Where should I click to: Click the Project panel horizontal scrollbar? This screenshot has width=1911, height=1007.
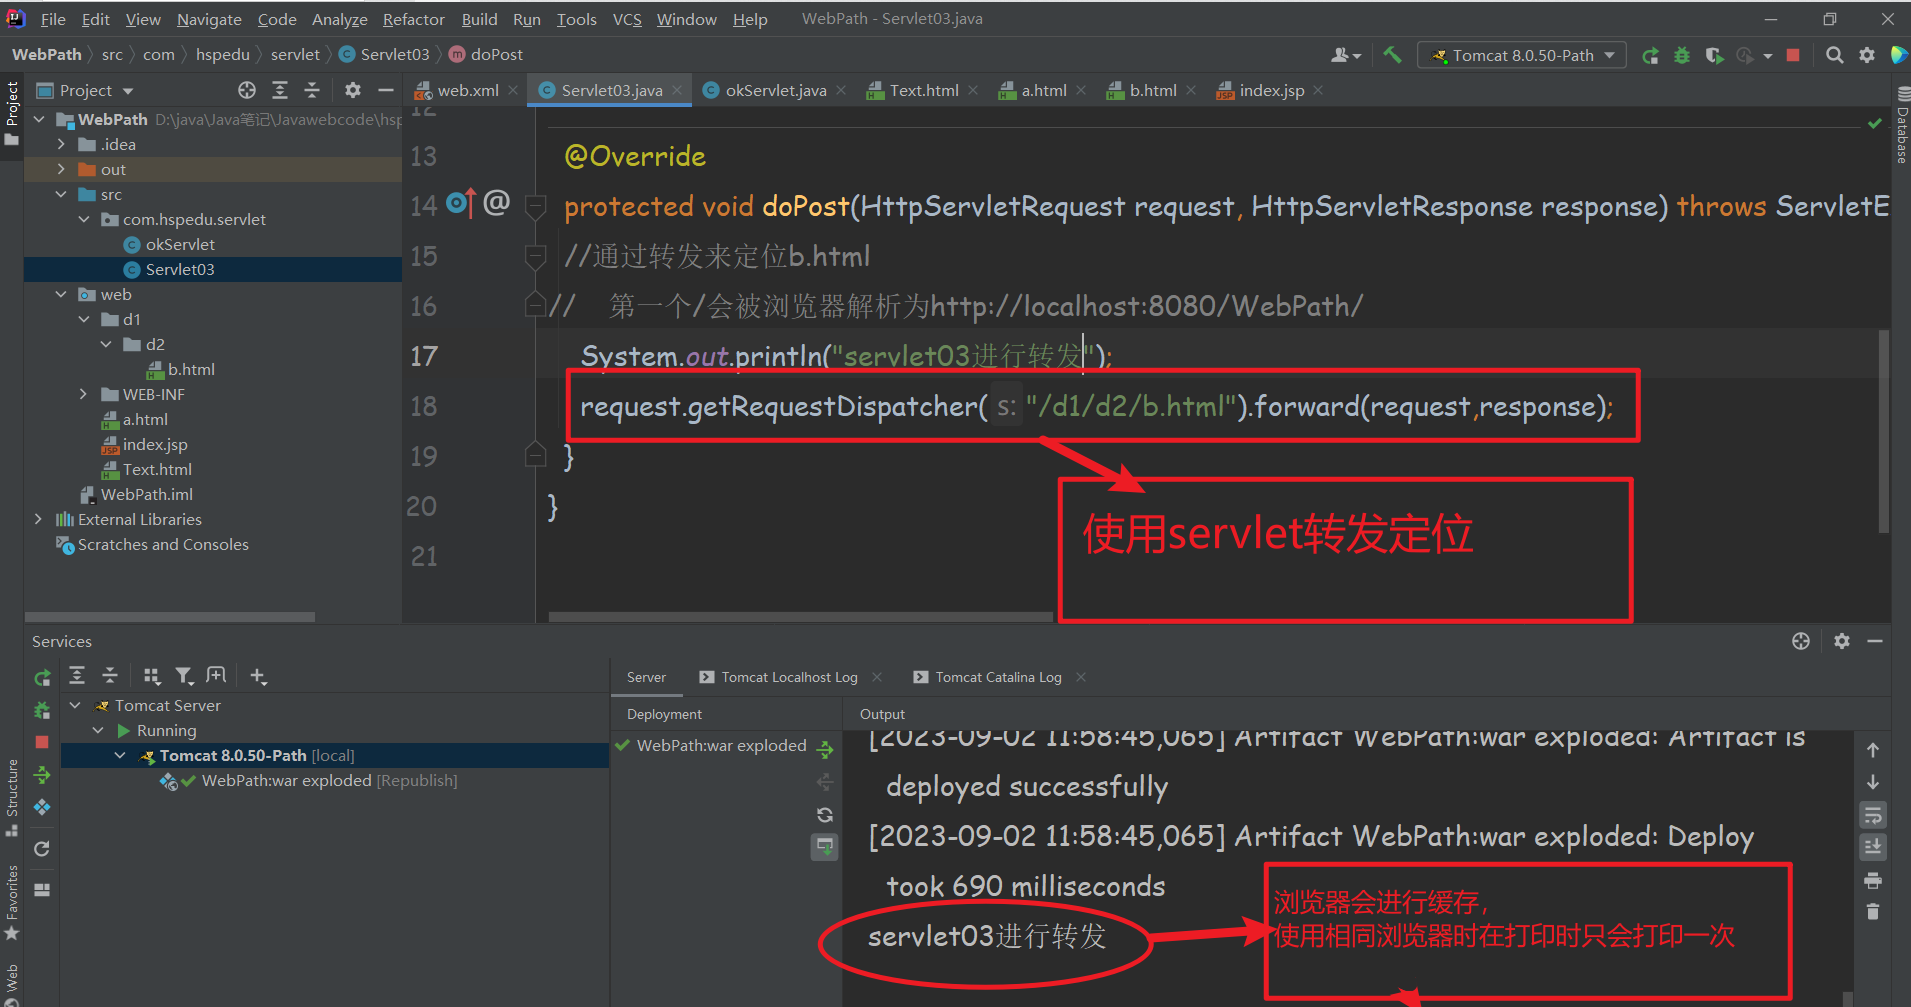point(170,617)
